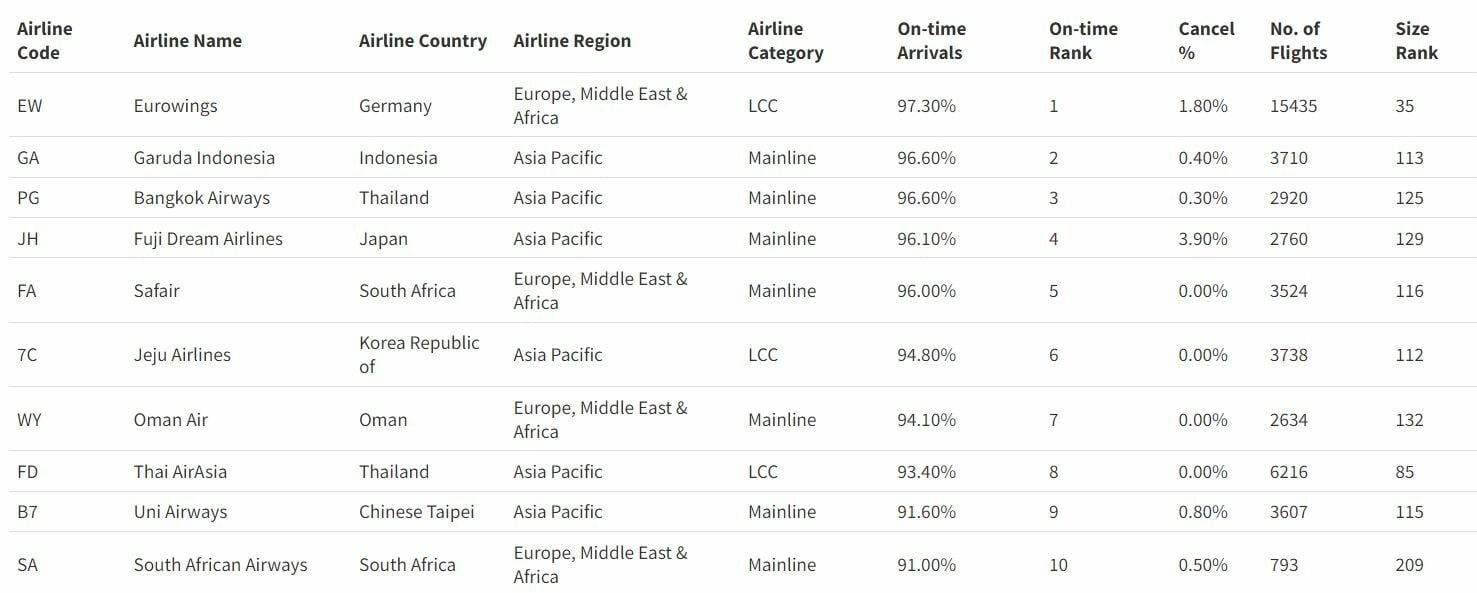Click the Airline Code column header
Image resolution: width=1477 pixels, height=593 pixels.
point(45,41)
